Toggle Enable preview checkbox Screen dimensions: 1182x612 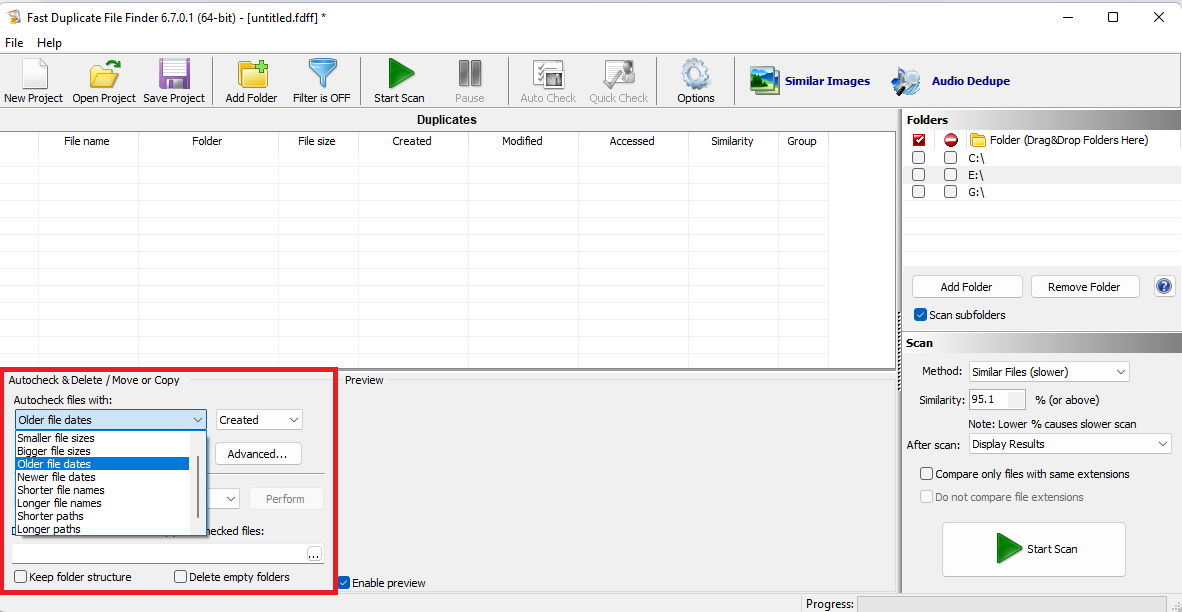[344, 583]
